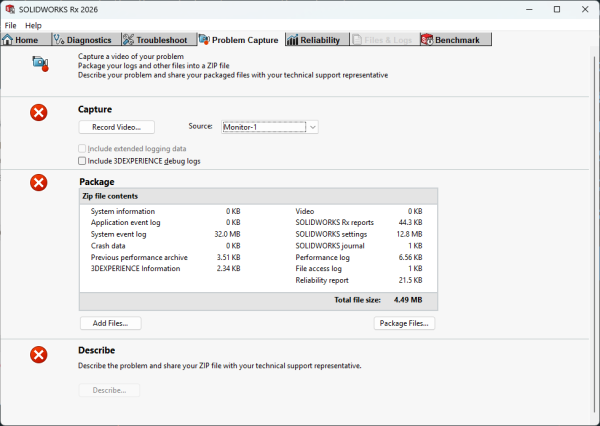Click the Zip file contents header
The height and width of the screenshot is (426, 600).
(x=258, y=196)
